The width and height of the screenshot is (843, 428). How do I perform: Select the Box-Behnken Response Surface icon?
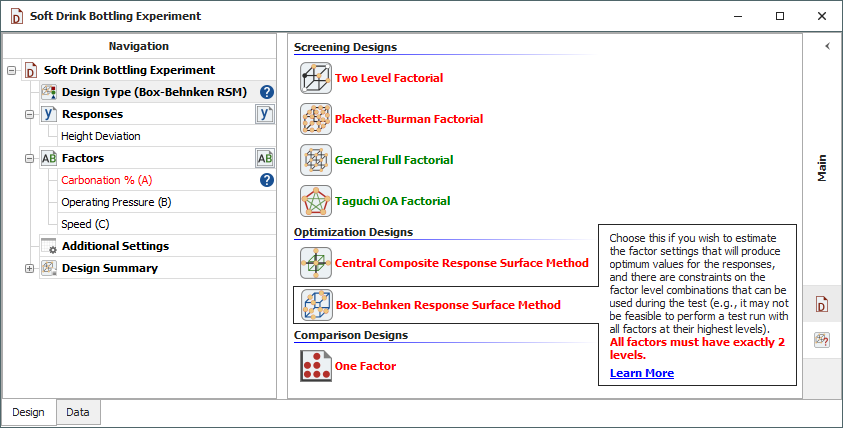tap(316, 305)
